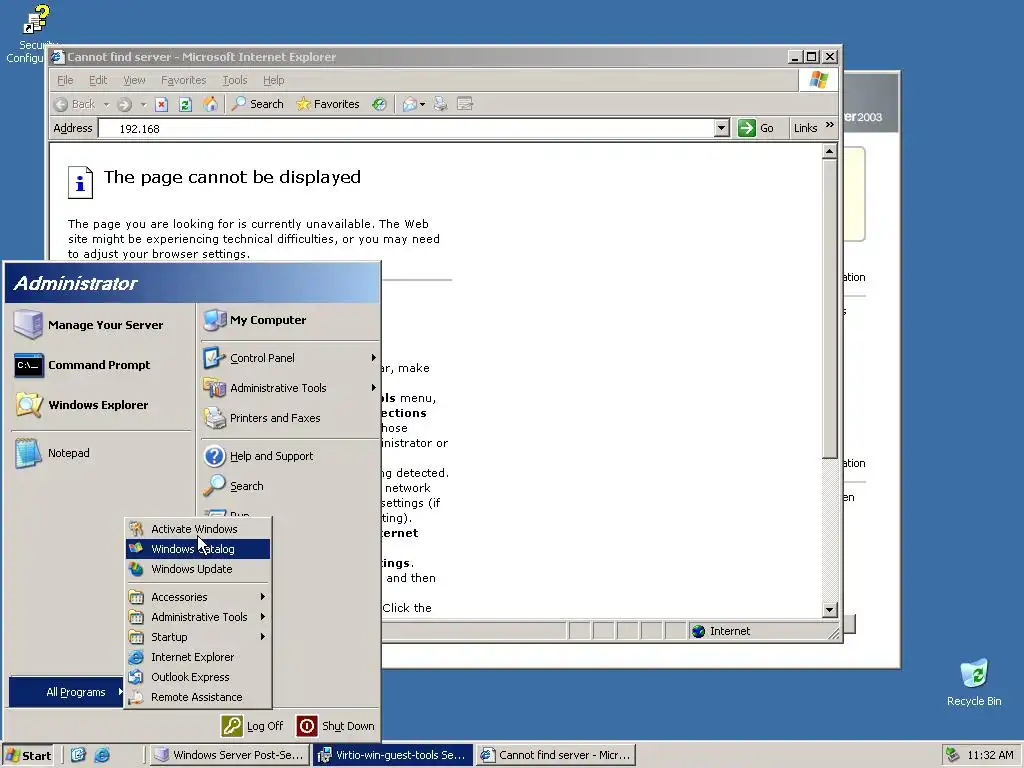Click the IE vertical scrollbar thumb
1024x768 pixels.
click(x=829, y=309)
